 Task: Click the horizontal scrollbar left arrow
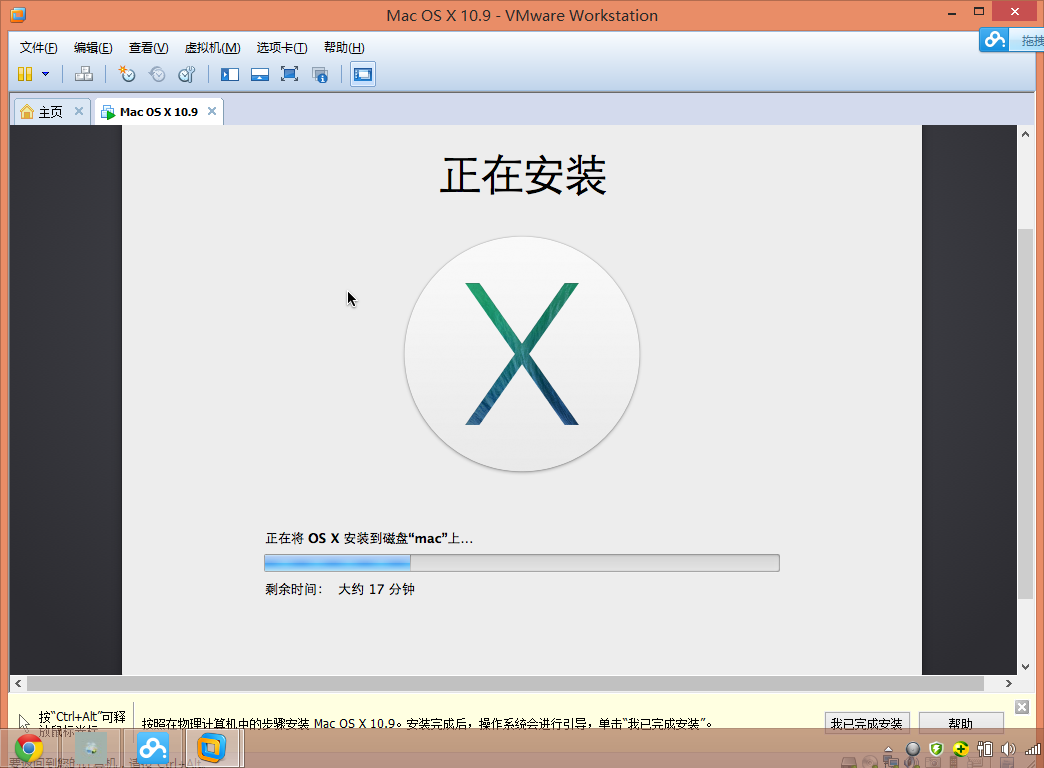pyautogui.click(x=18, y=683)
